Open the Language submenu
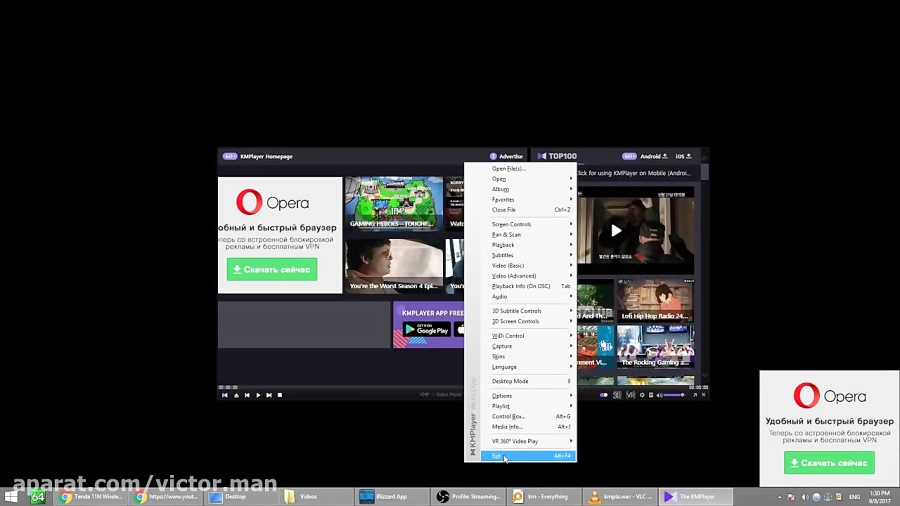This screenshot has width=900, height=506. point(527,367)
